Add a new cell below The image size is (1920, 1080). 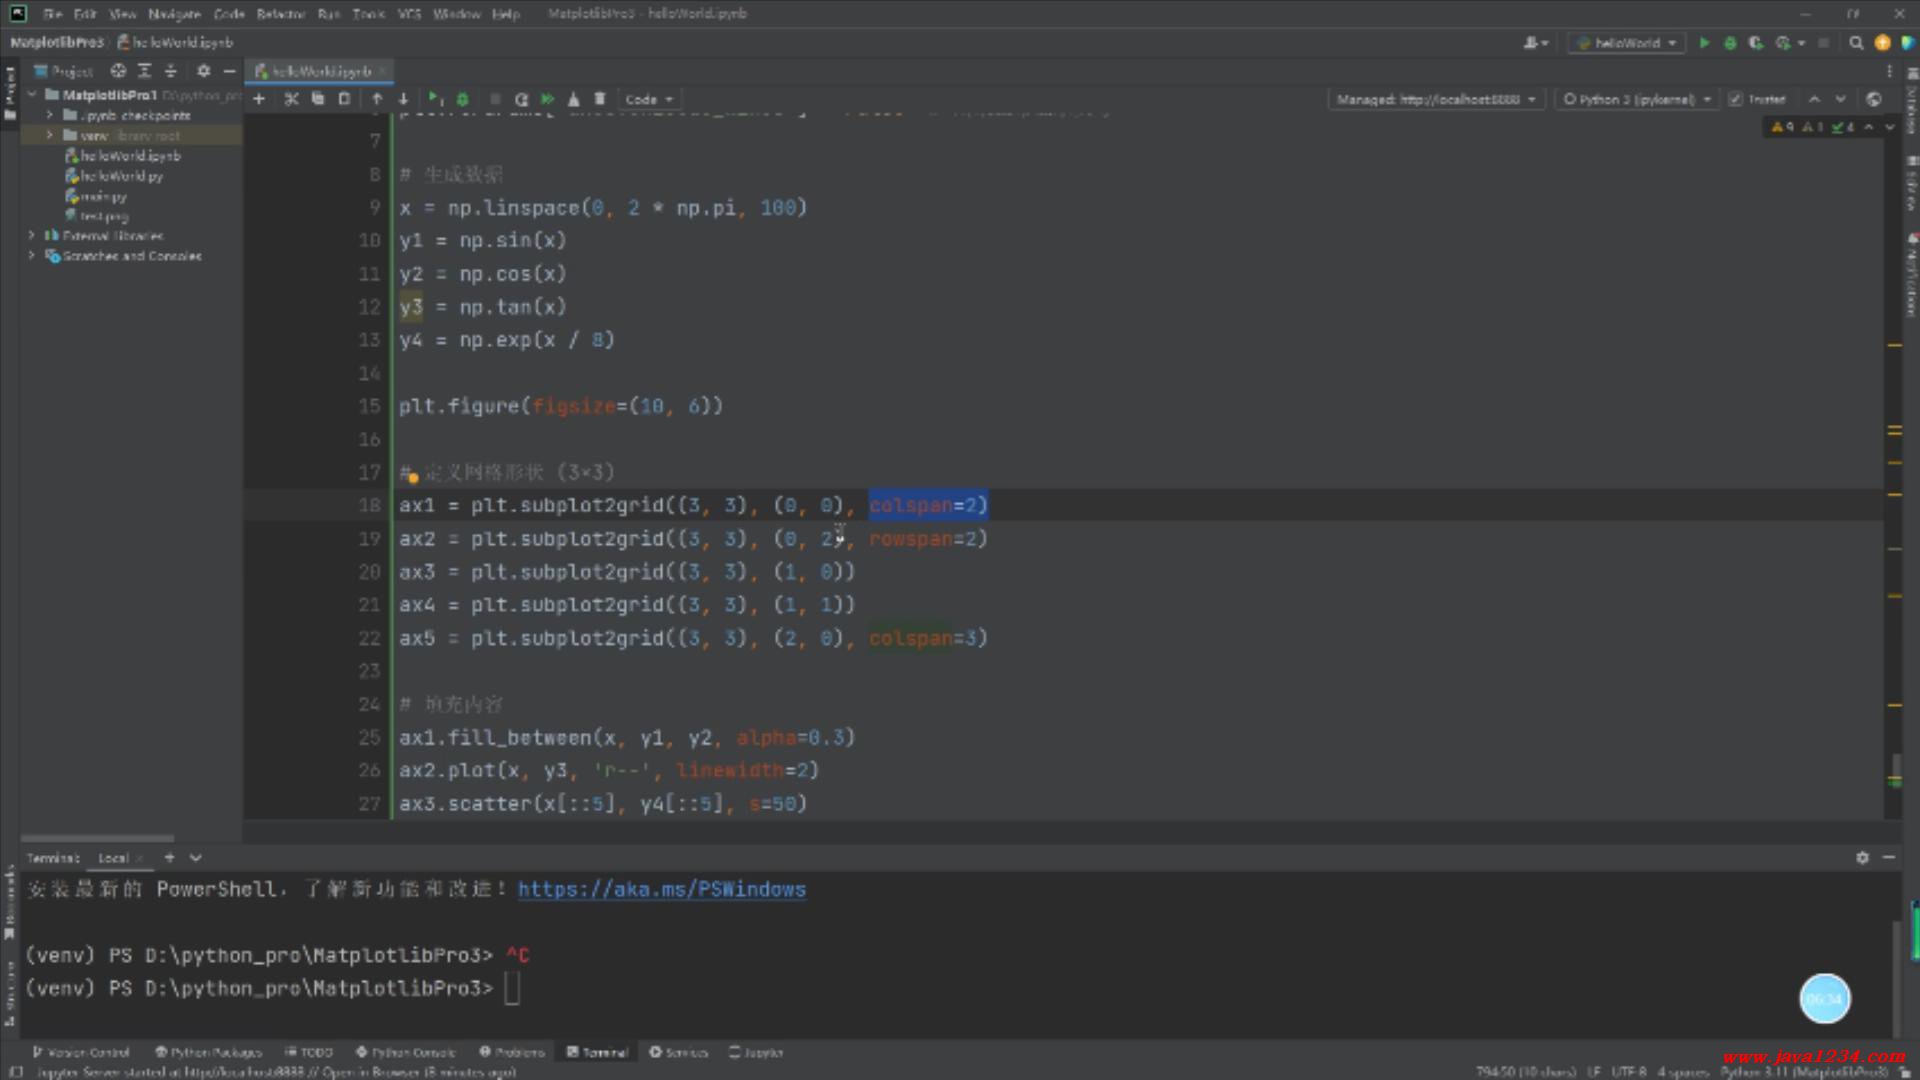click(259, 99)
